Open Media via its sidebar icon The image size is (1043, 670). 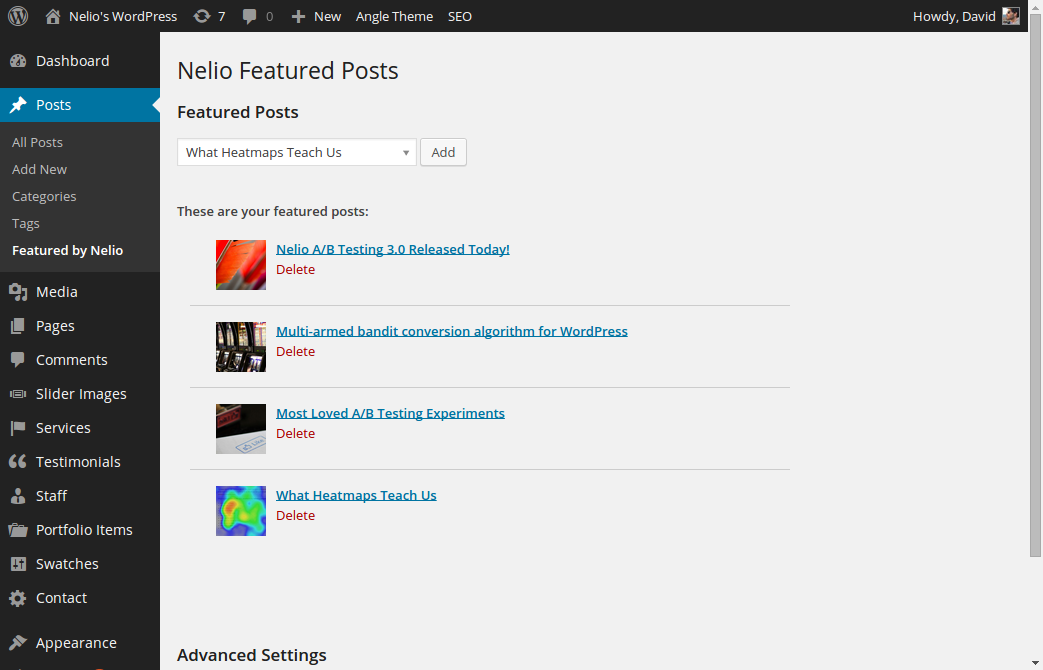pos(18,292)
